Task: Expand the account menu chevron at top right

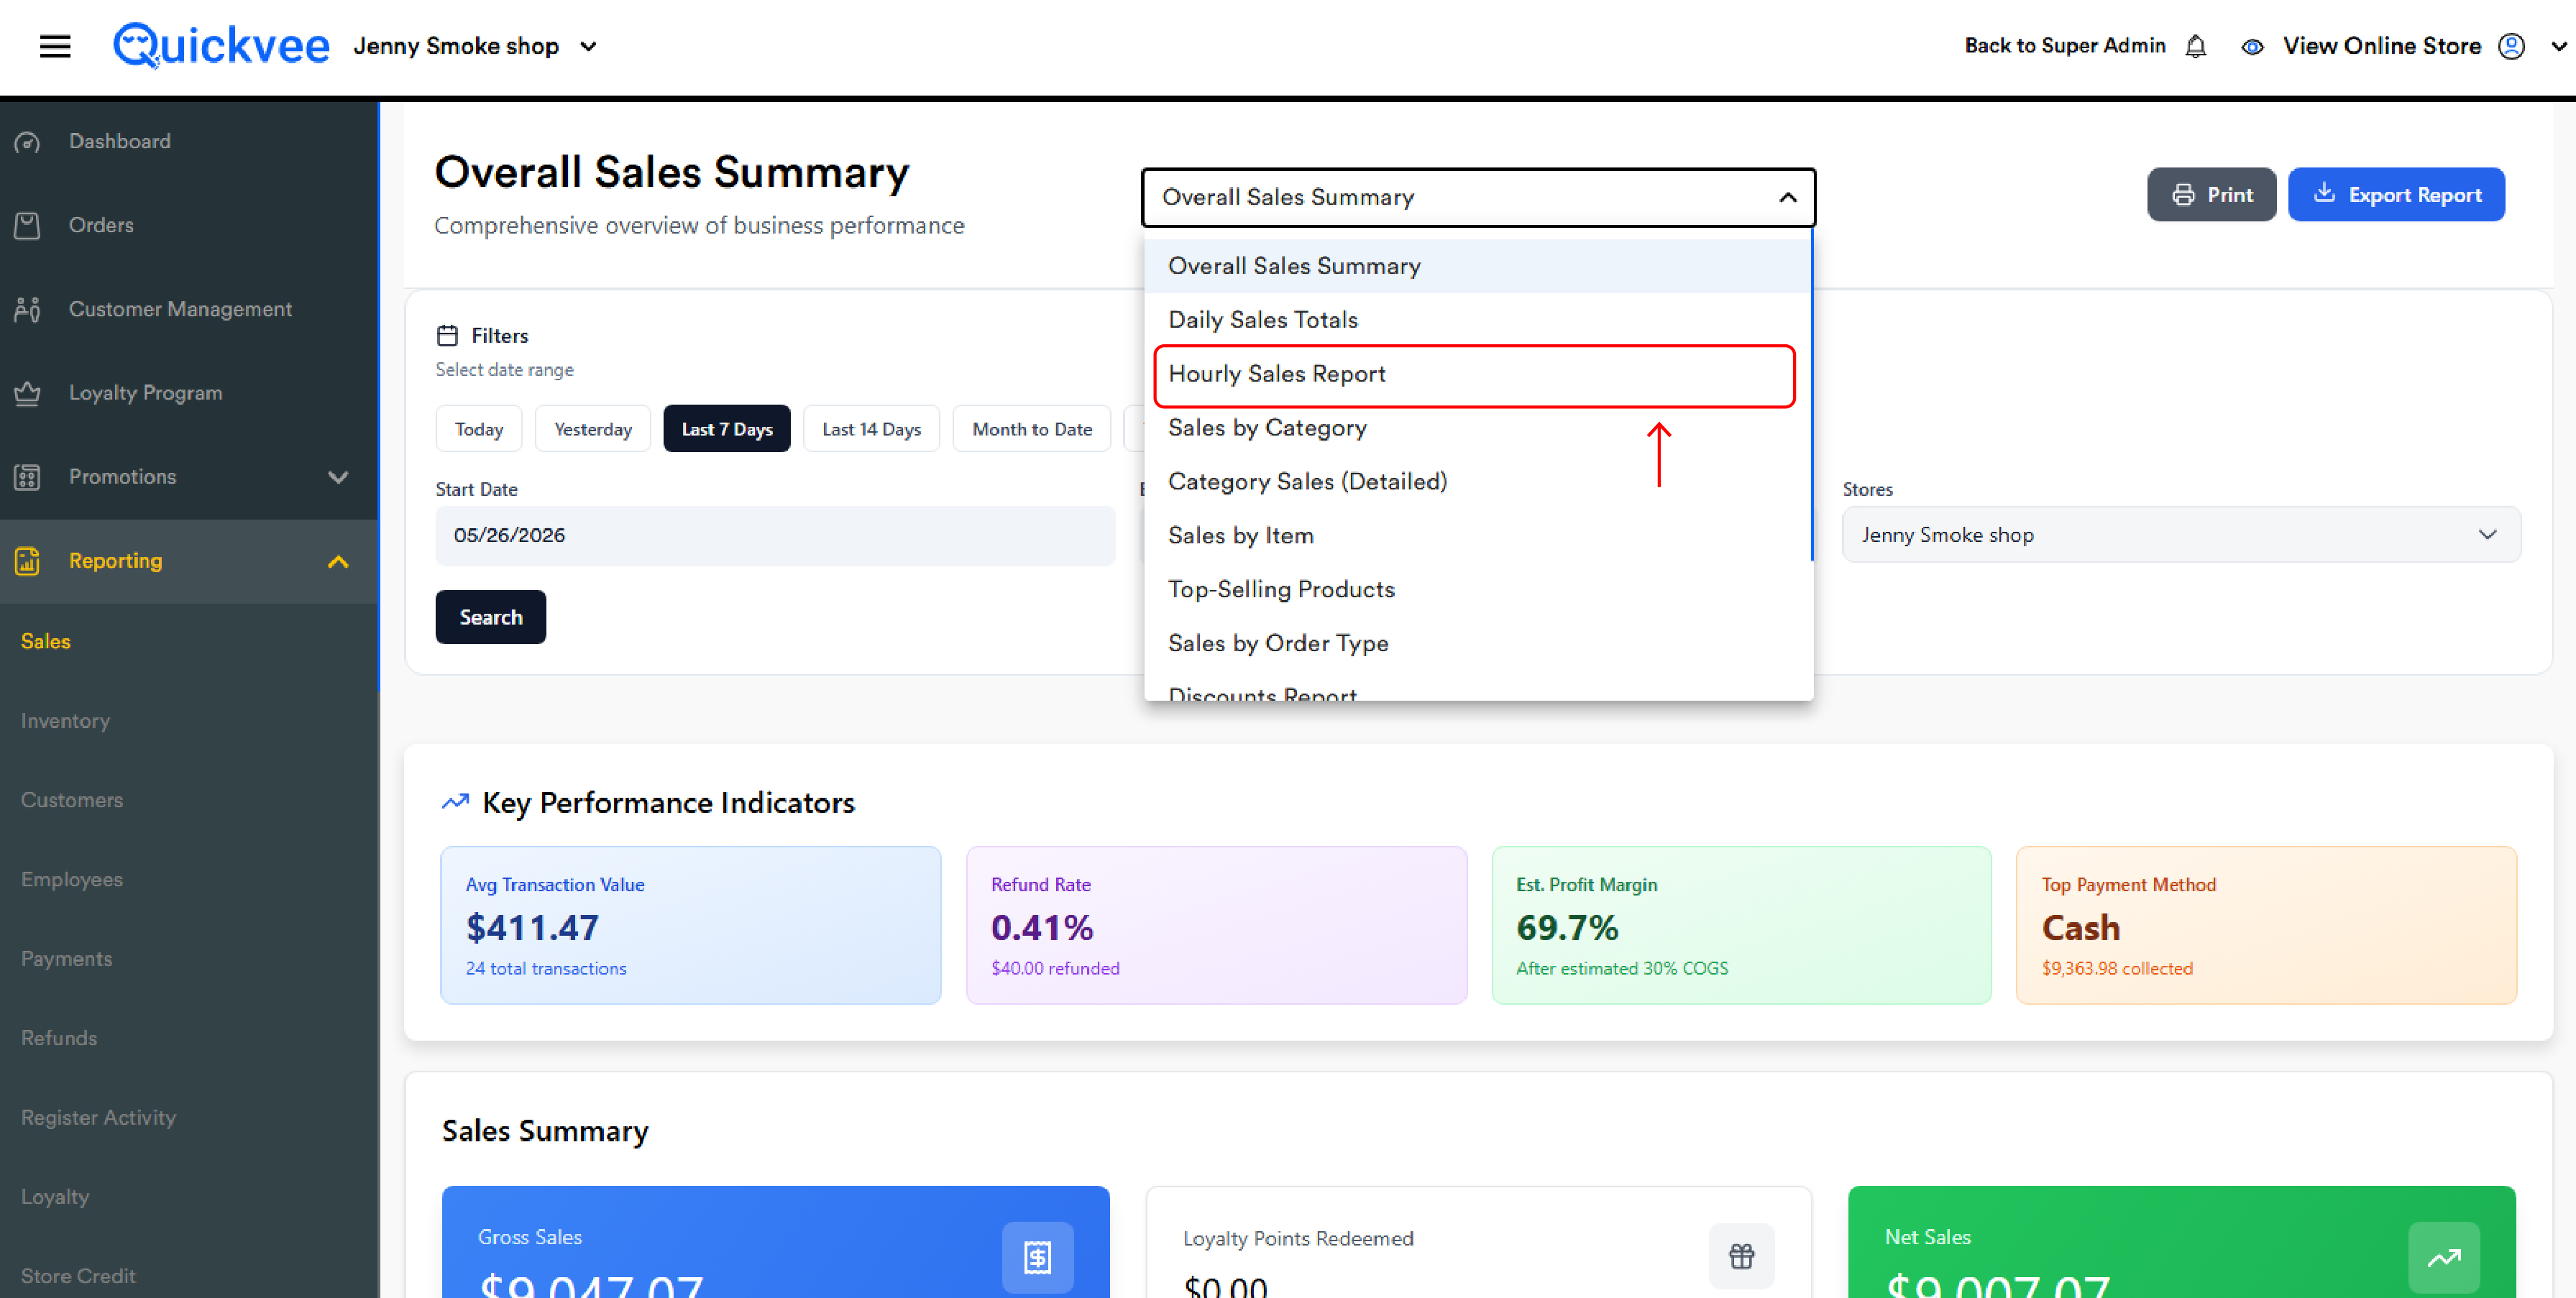Action: [2559, 46]
